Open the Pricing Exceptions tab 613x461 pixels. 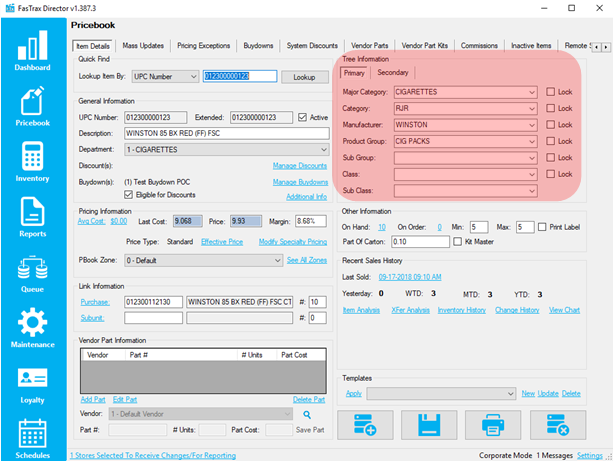click(x=204, y=46)
